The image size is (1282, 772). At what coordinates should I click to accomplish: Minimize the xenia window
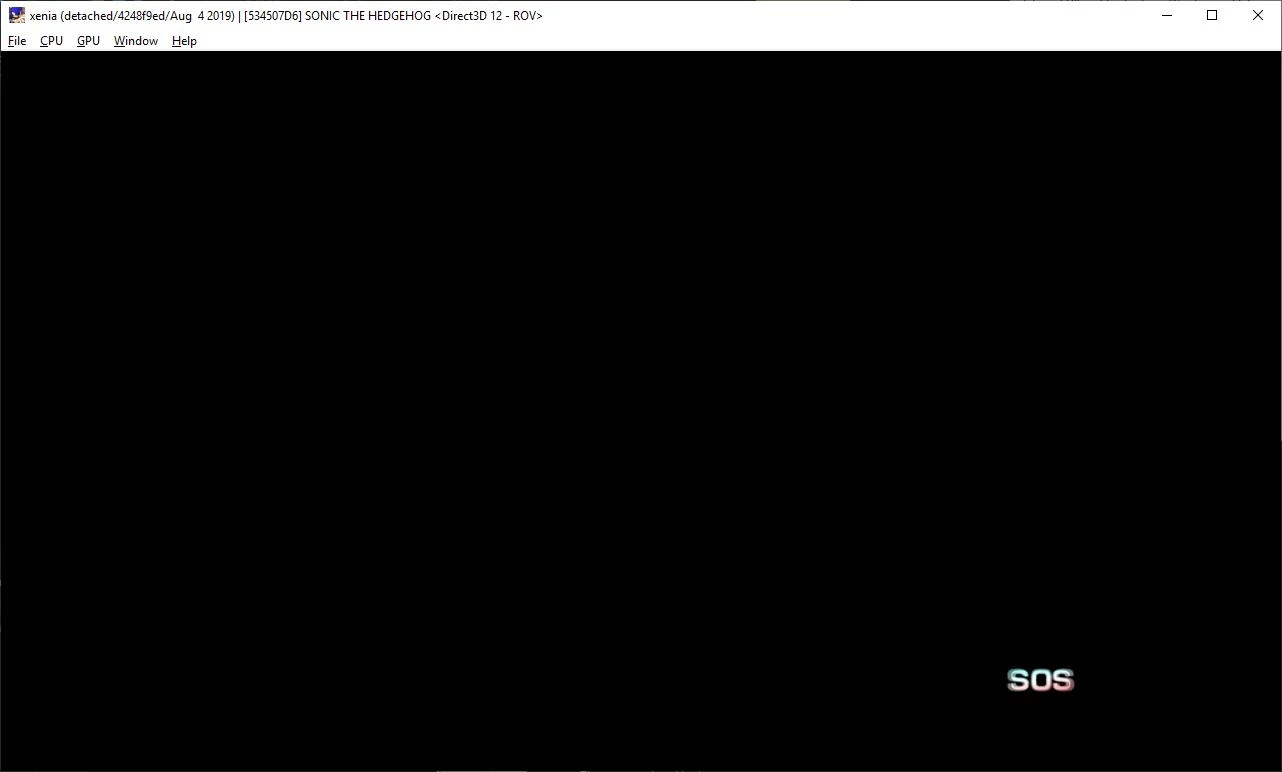click(x=1166, y=15)
